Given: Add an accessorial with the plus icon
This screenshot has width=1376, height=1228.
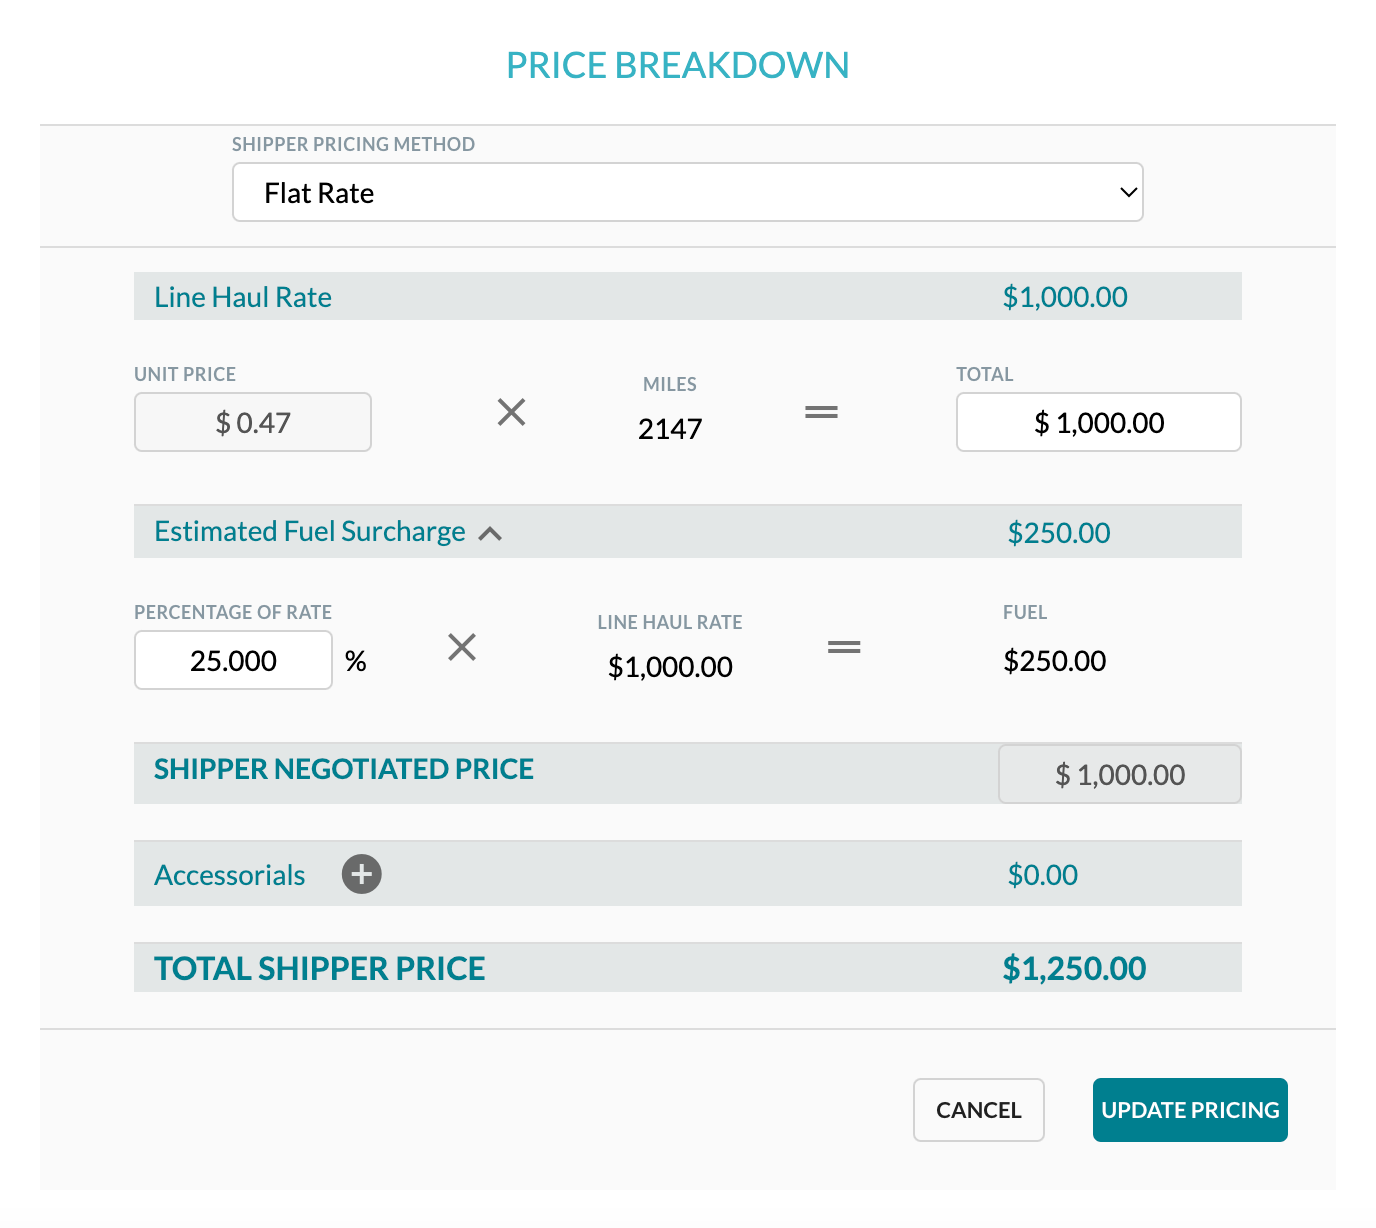Looking at the screenshot, I should coord(361,874).
